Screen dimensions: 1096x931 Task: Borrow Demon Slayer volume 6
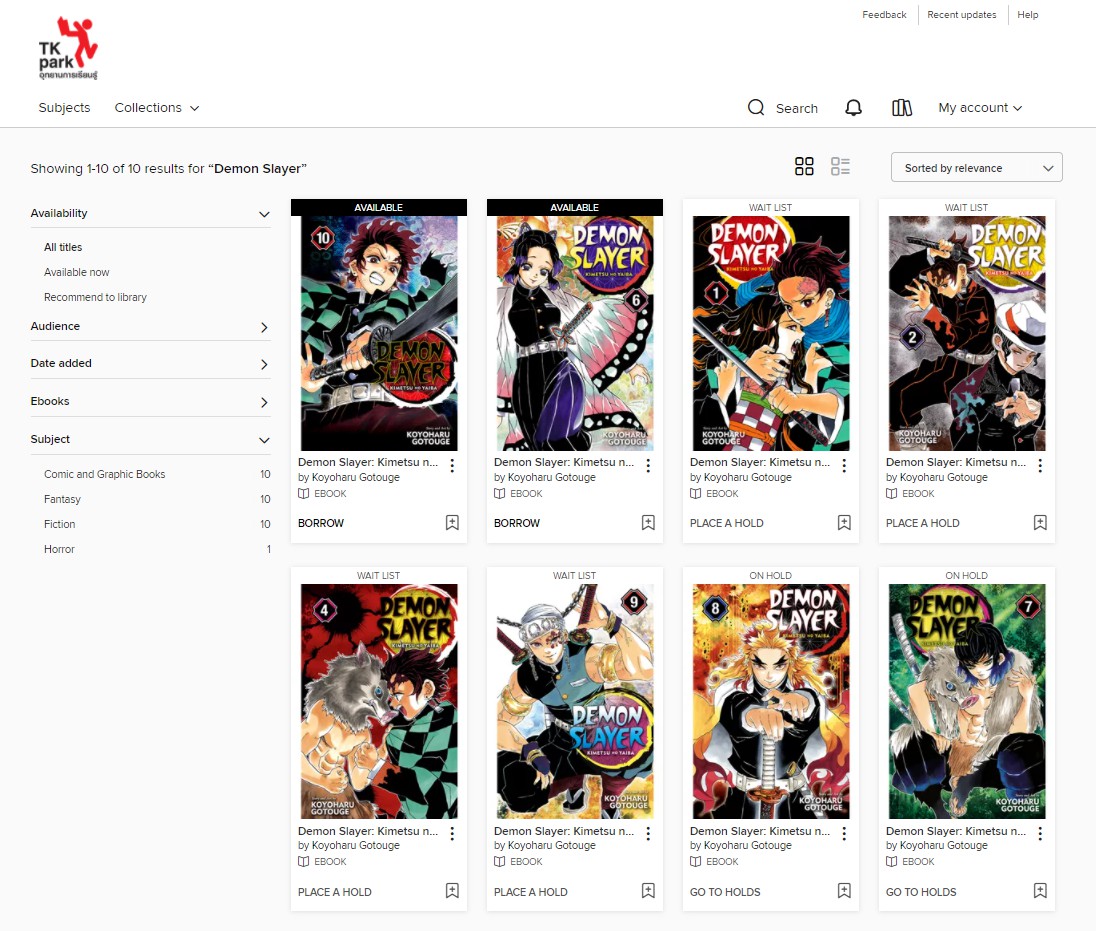click(517, 524)
